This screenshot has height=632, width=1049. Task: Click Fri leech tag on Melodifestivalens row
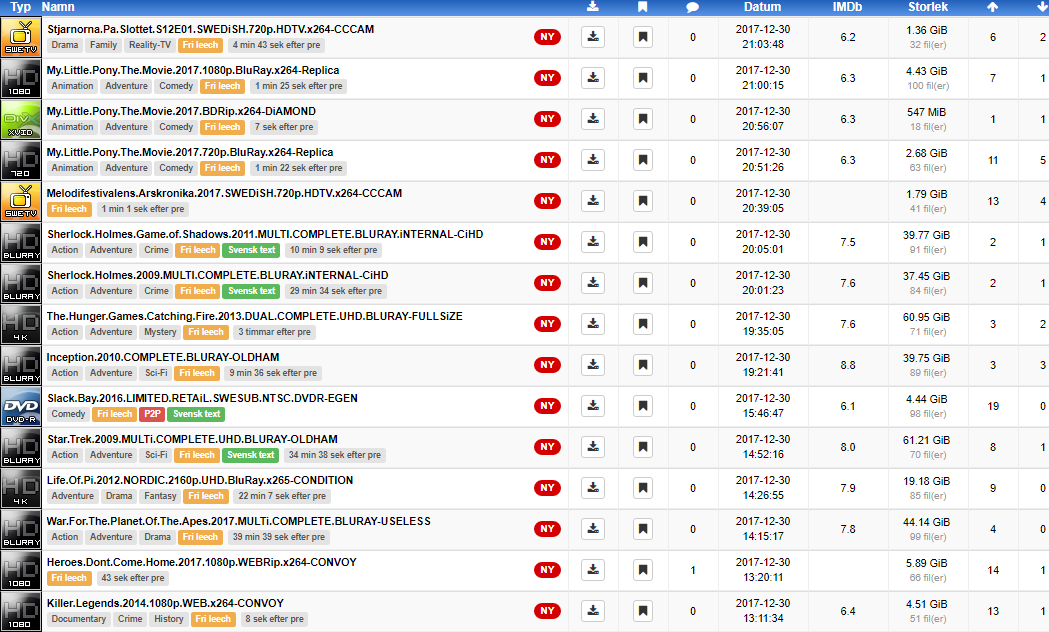tap(69, 209)
